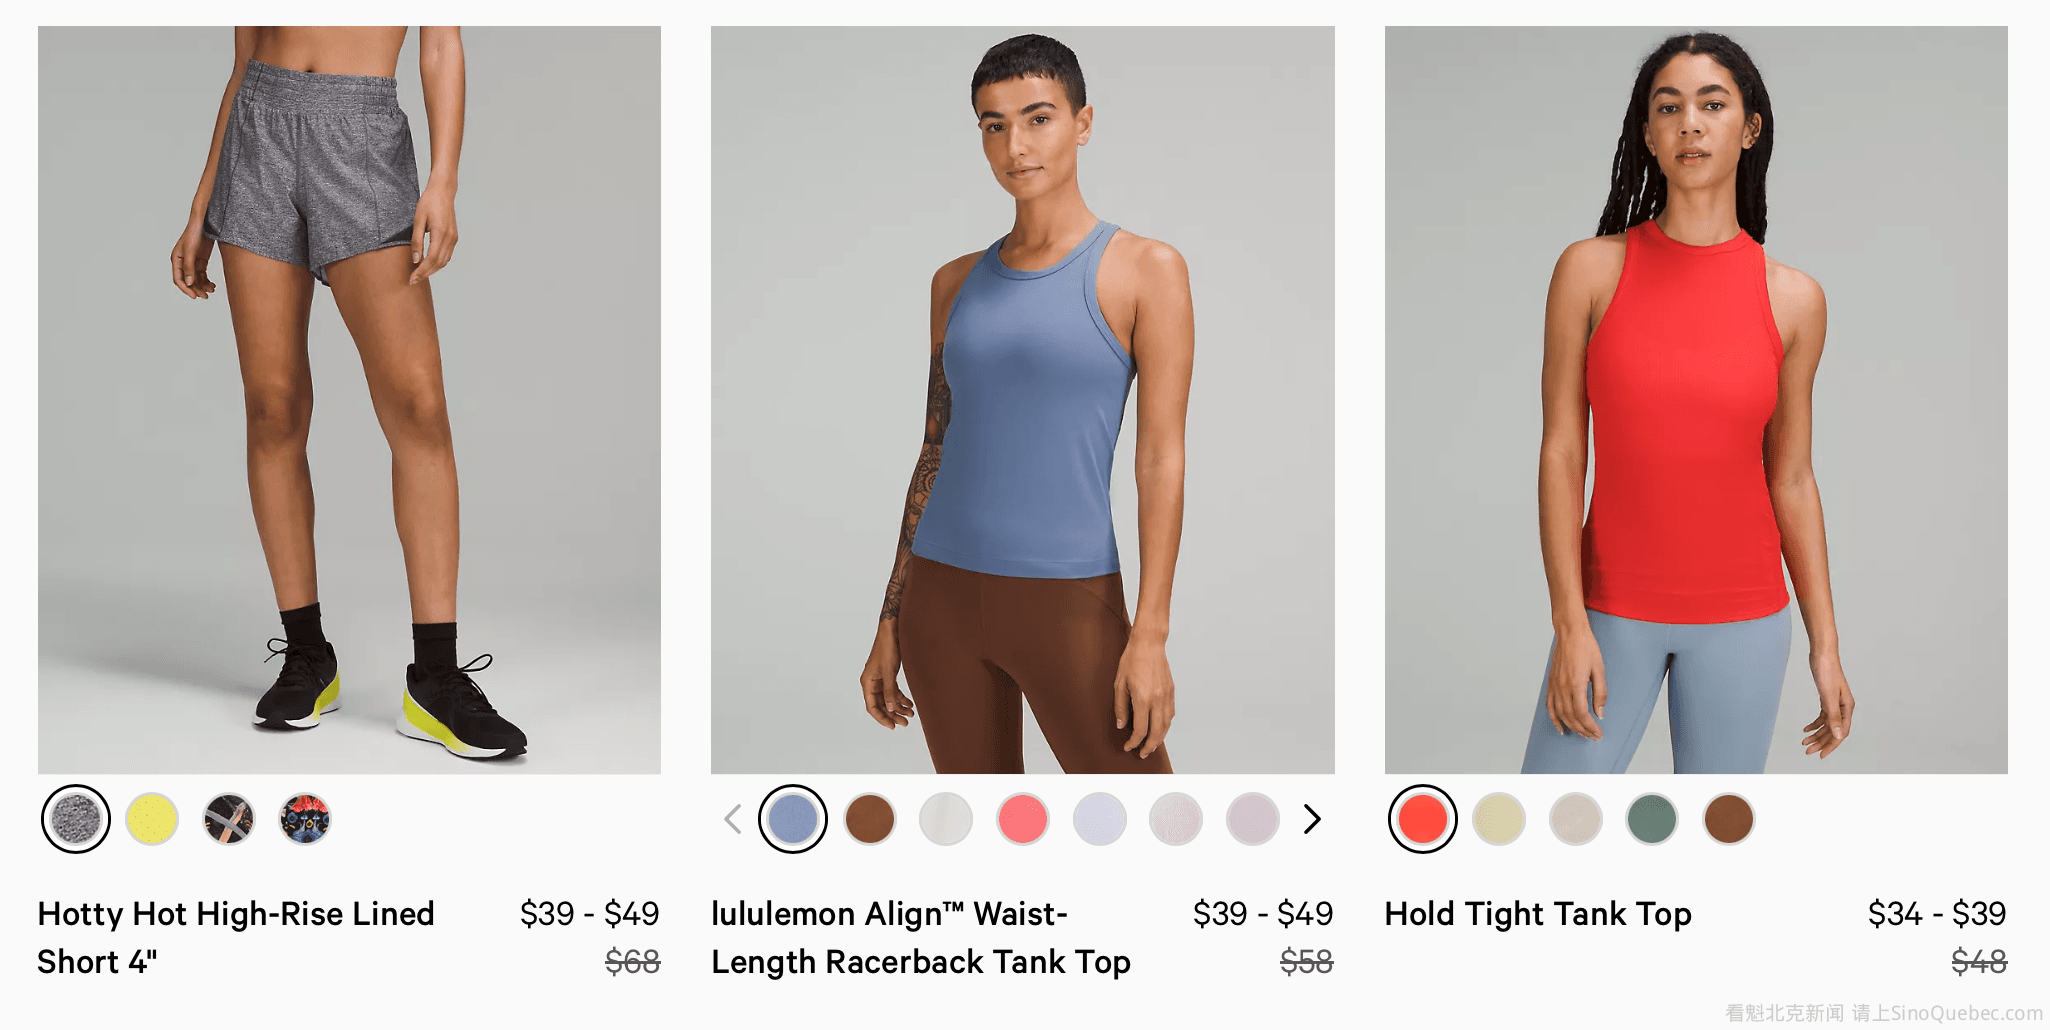
Task: Open the Hold Tight Tank Top product link
Action: [x=1538, y=914]
